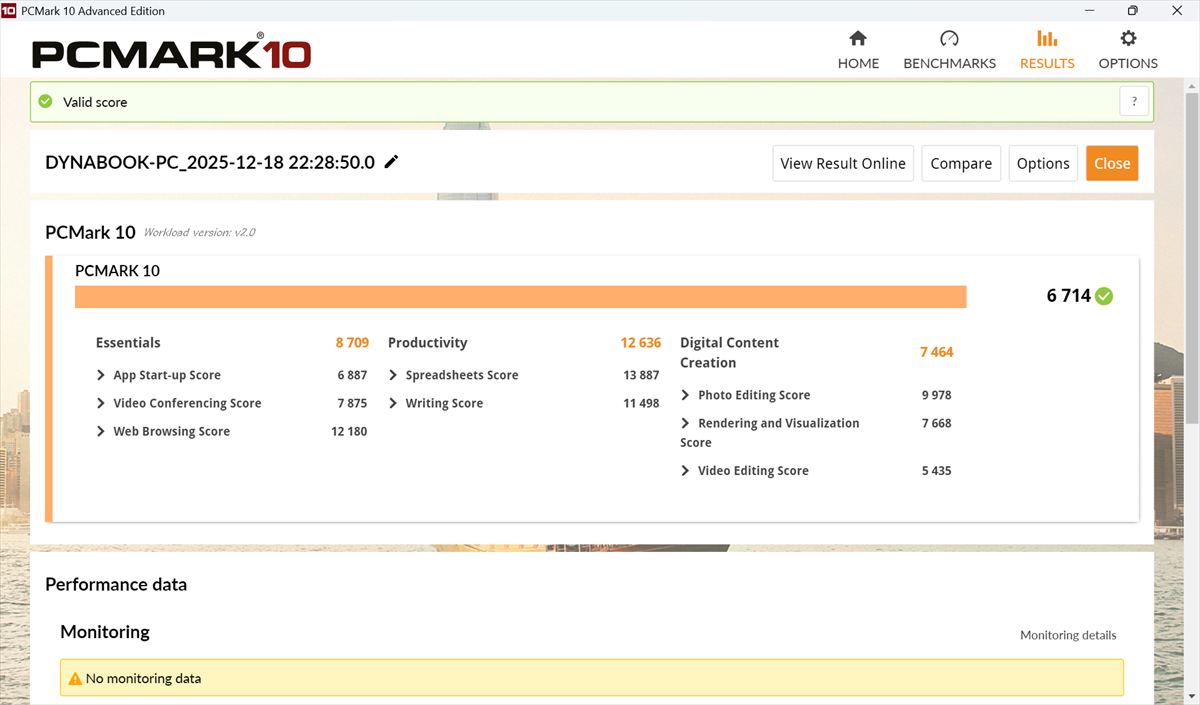Expand Video Editing Score row

685,470
